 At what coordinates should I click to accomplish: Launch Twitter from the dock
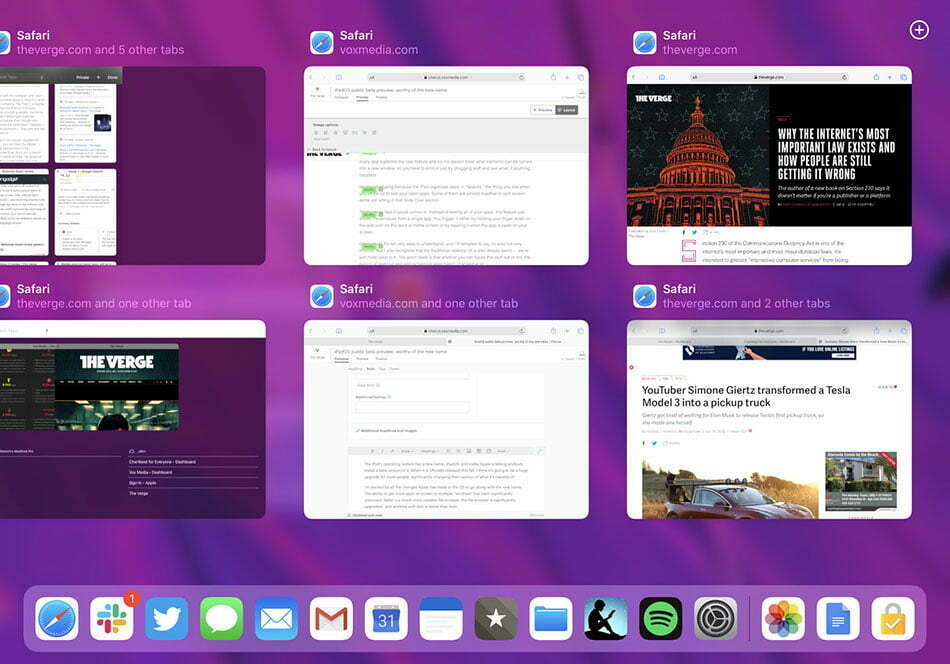167,619
